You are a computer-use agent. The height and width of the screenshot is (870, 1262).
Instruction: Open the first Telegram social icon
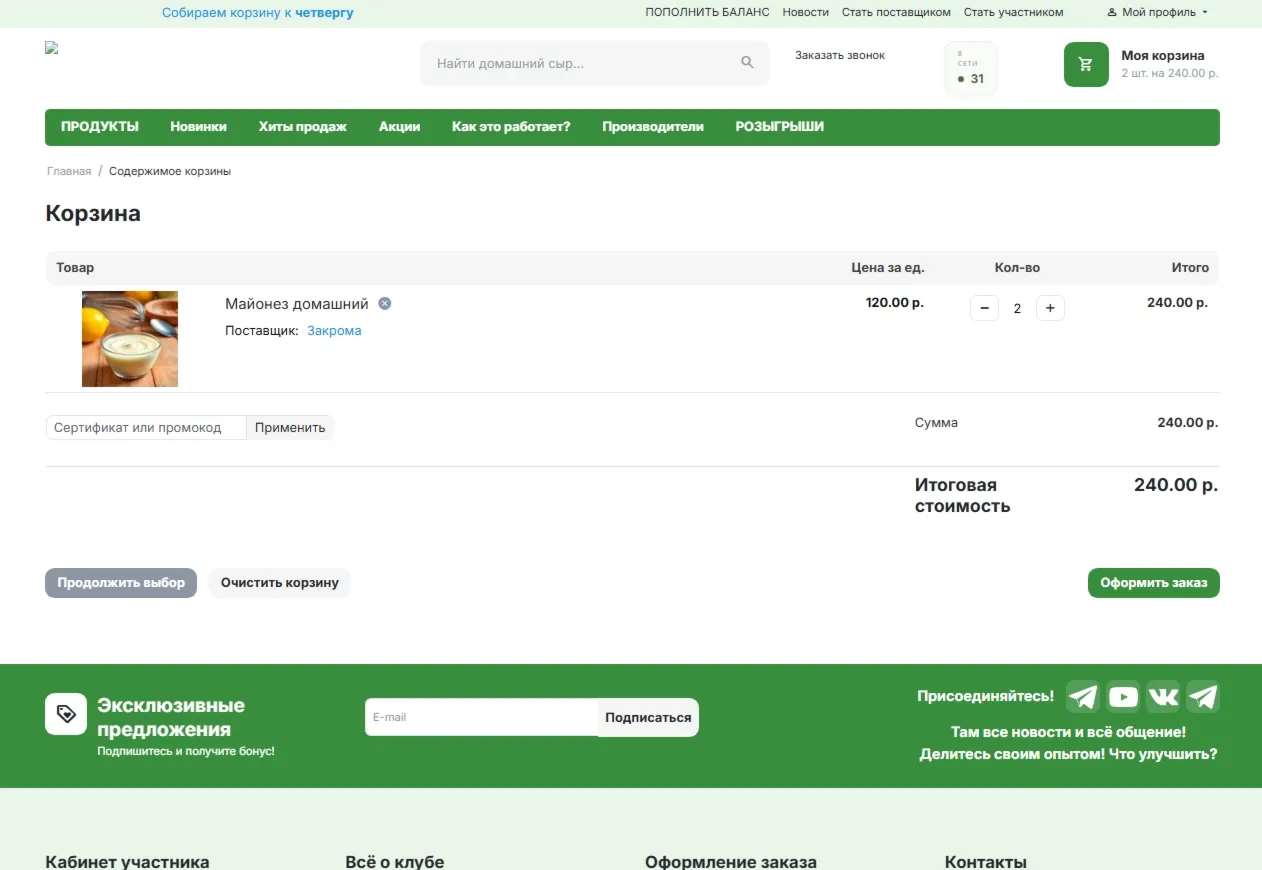(1083, 696)
